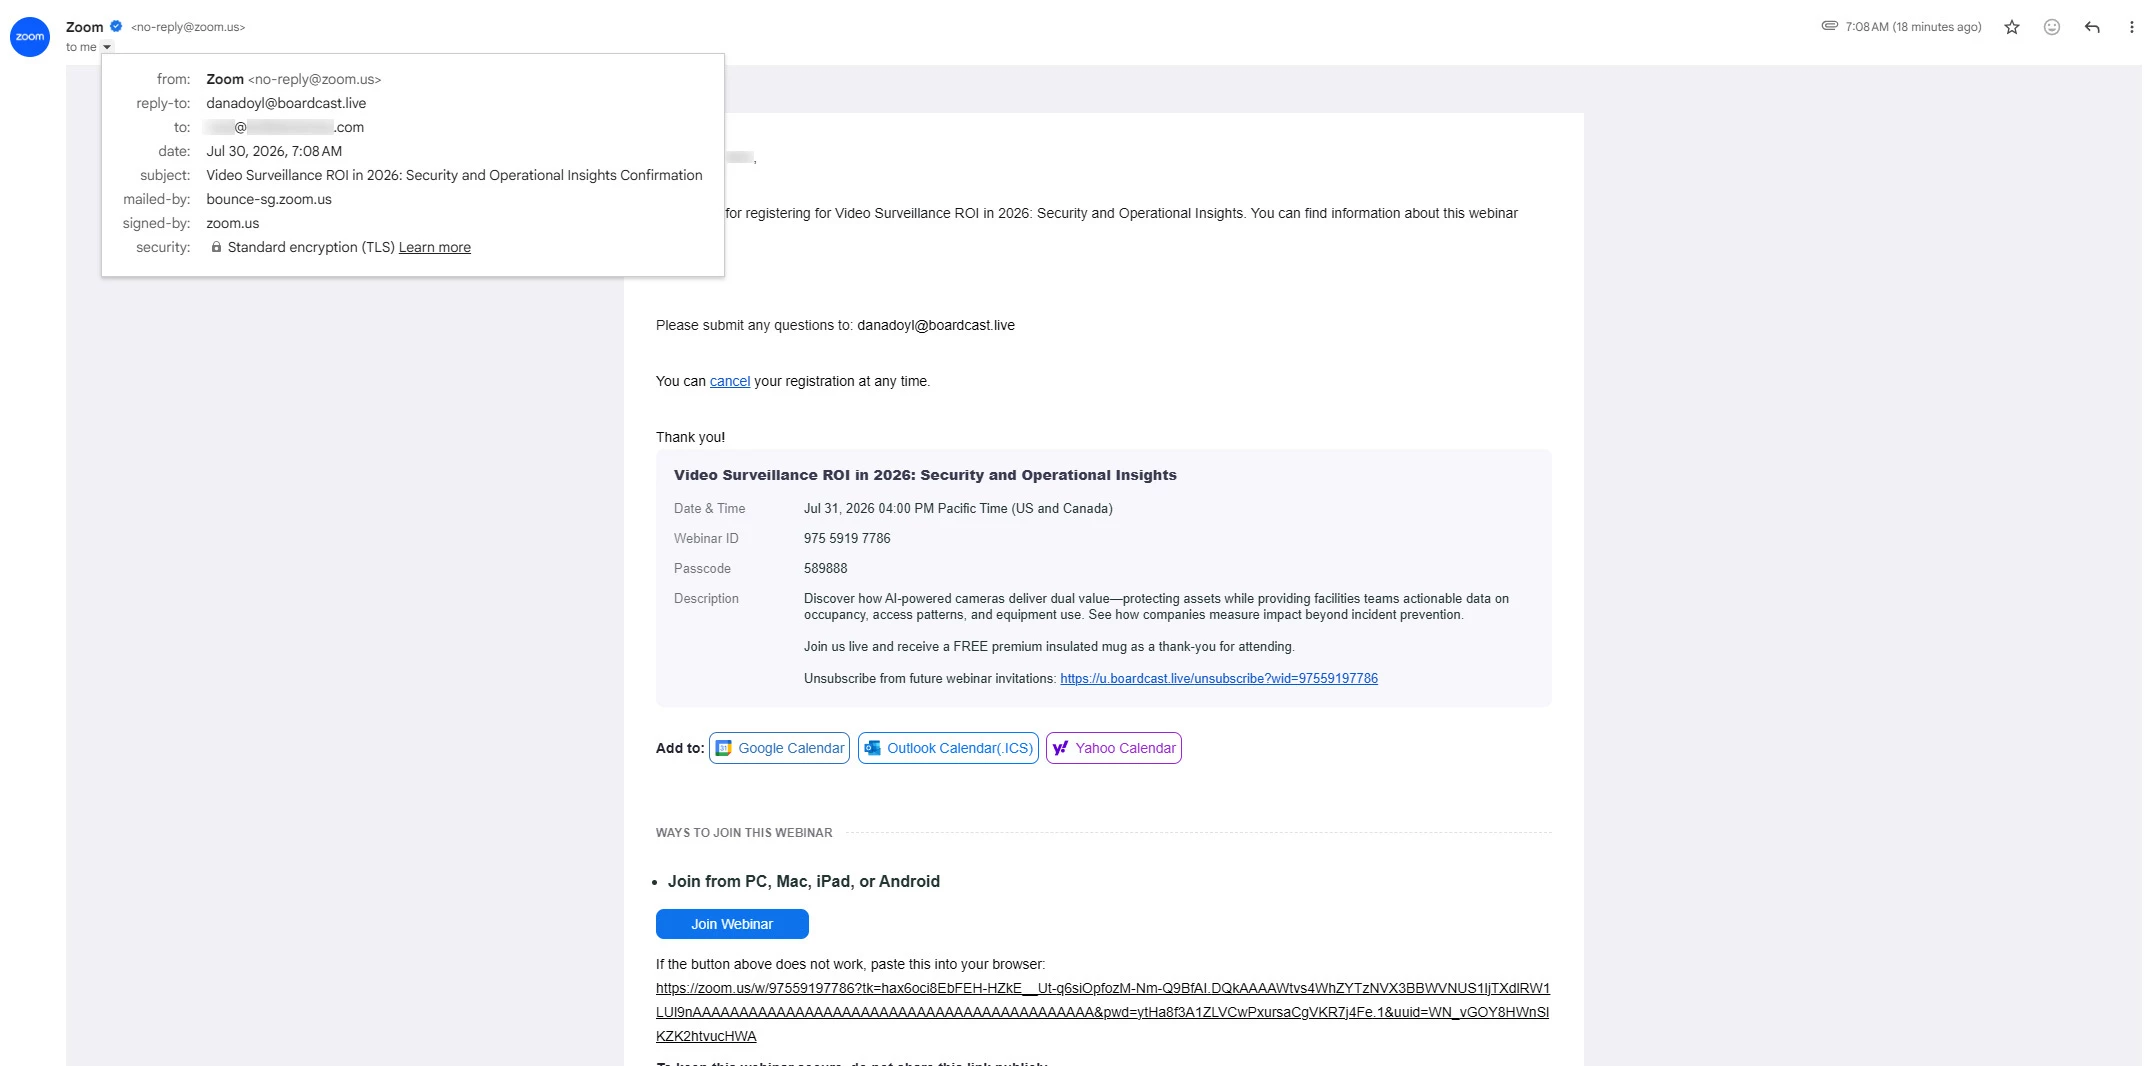Screen dimensions: 2146x1066
Task: Add webinar to Yahoo Calendar
Action: 1114,748
